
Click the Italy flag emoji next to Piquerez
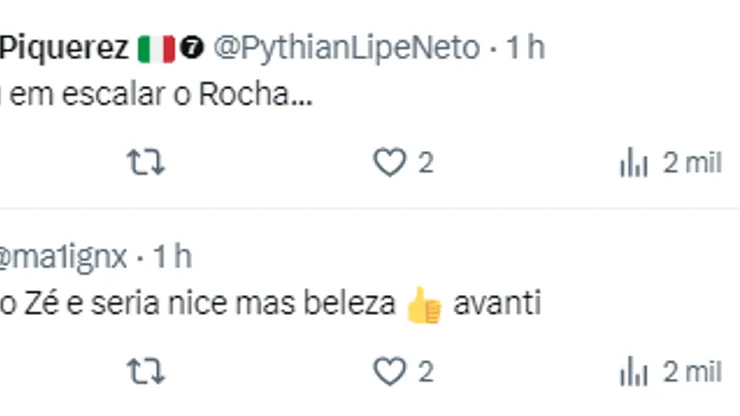(156, 47)
